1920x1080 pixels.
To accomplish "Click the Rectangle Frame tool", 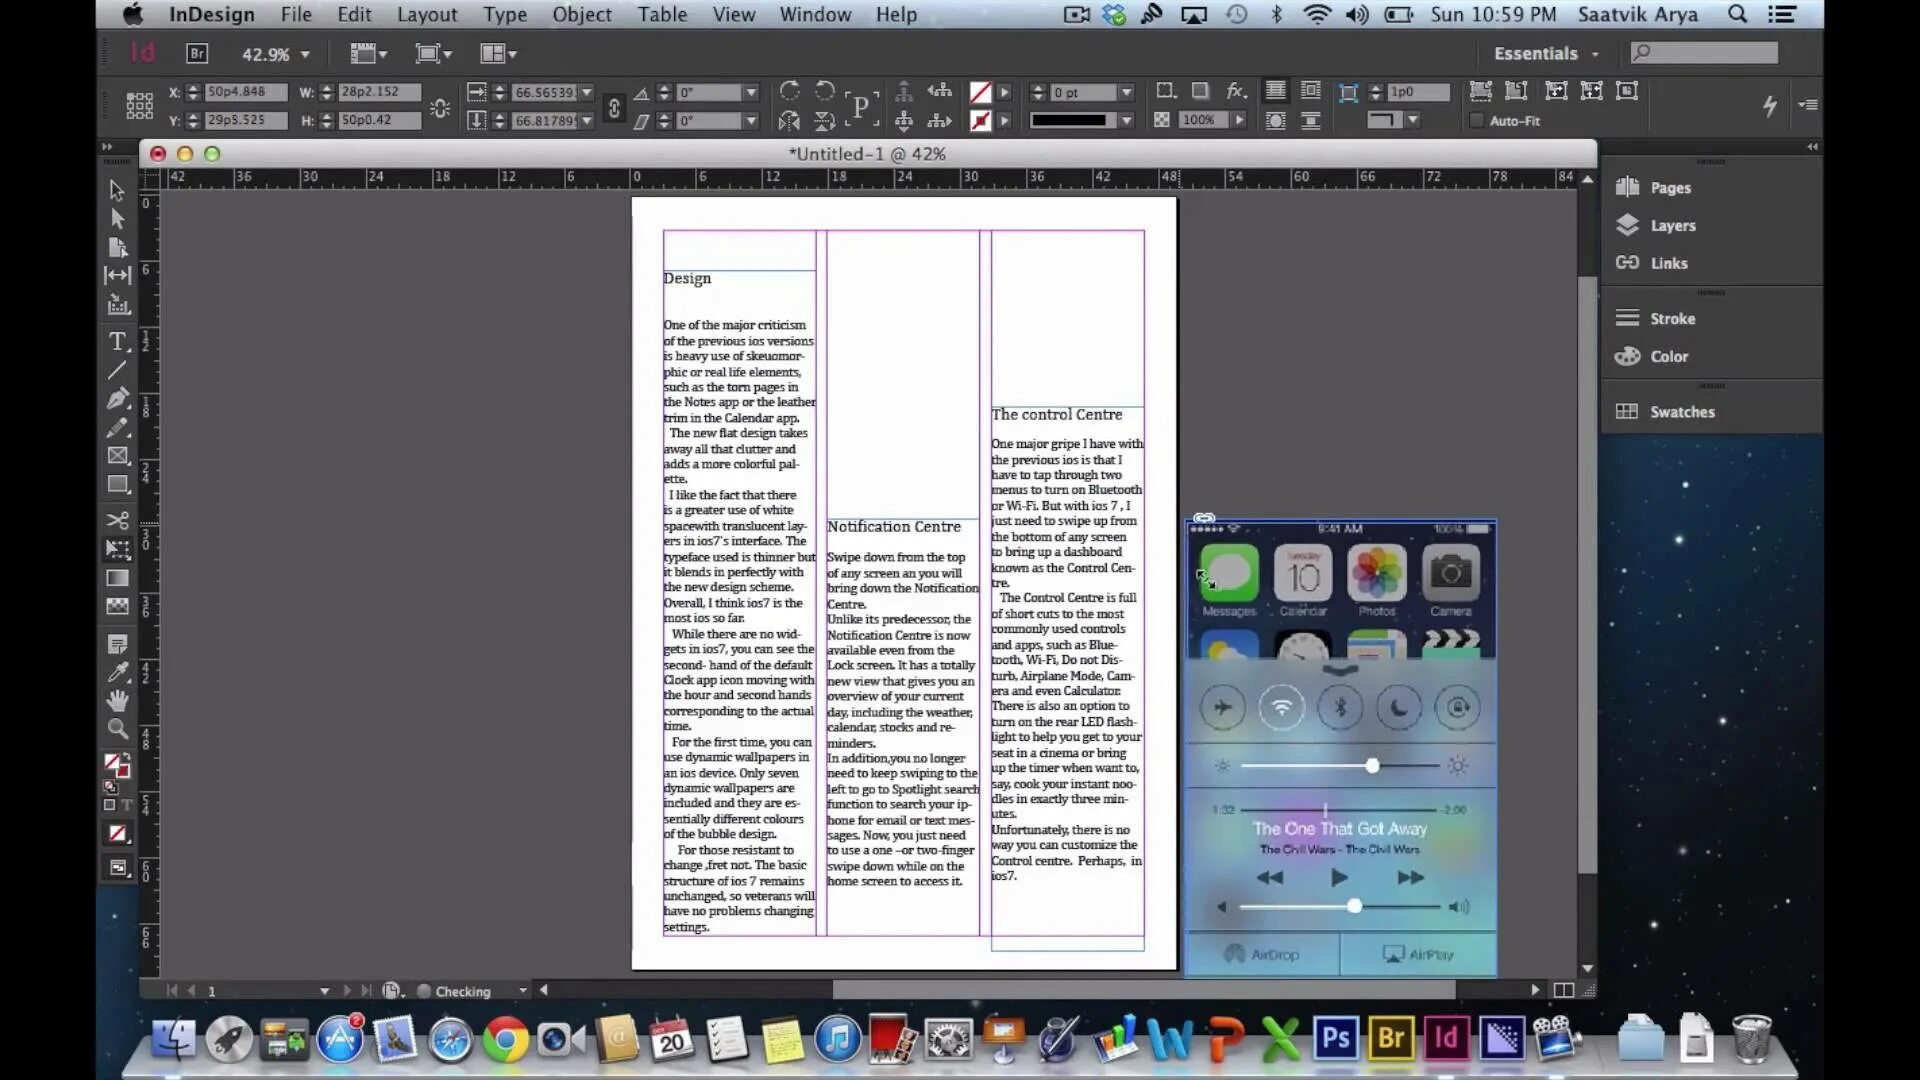I will point(117,456).
